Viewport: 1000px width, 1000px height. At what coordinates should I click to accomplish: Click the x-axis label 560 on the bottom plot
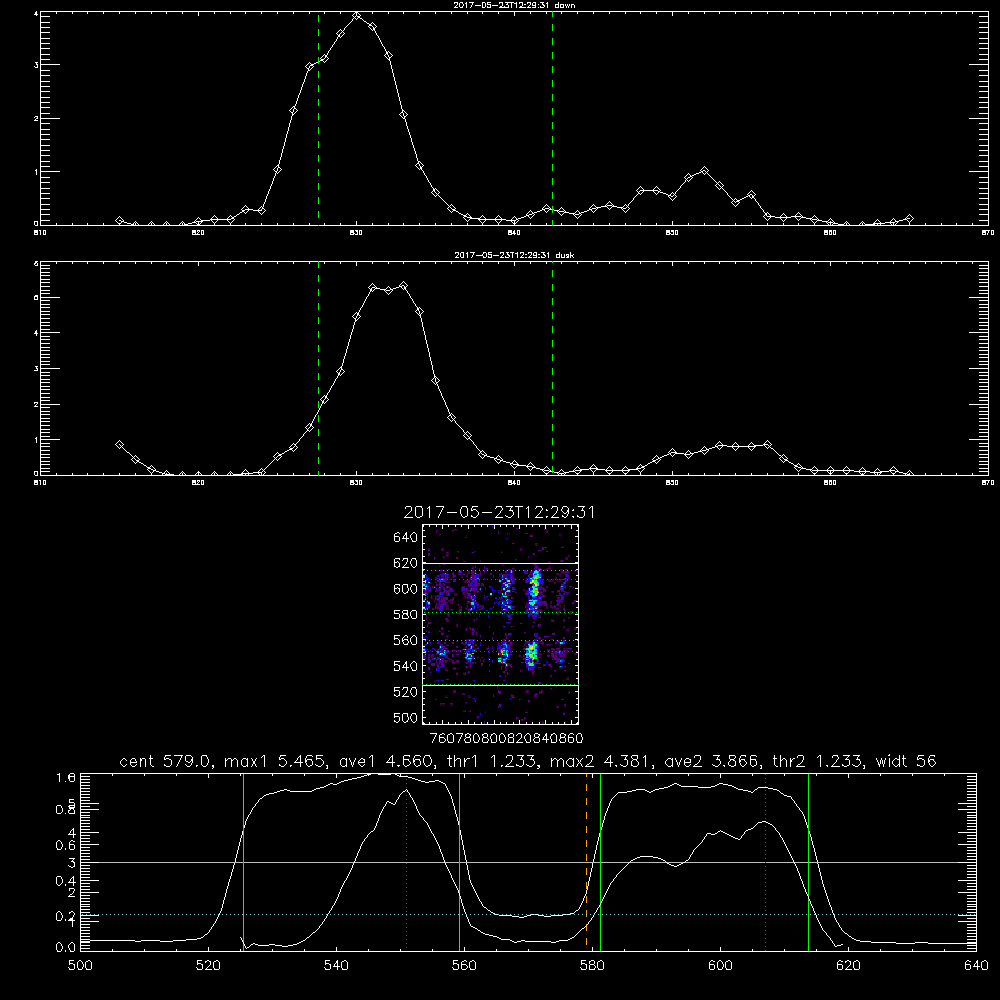(464, 966)
